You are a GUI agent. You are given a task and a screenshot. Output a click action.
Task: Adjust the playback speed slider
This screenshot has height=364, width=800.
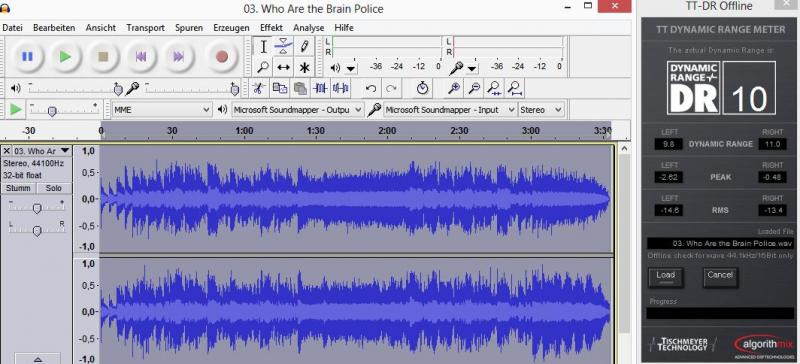point(64,109)
